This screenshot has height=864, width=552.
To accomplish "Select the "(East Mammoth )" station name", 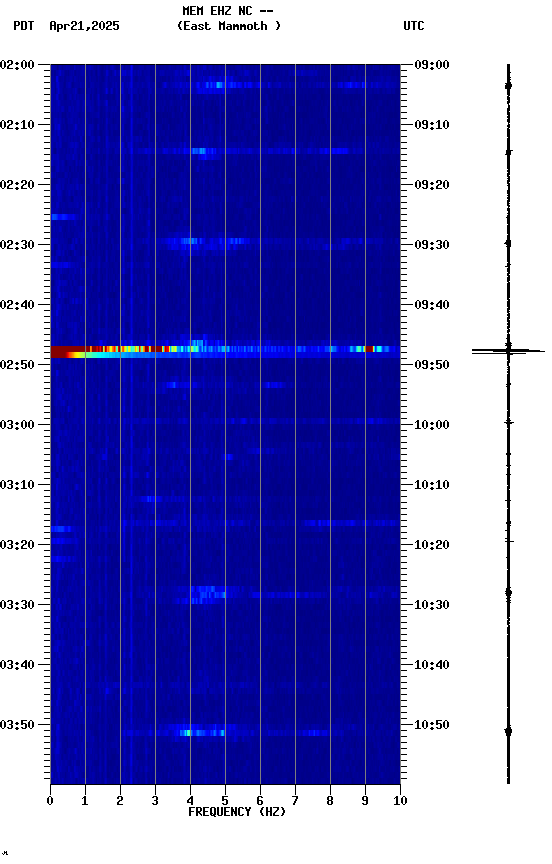I will click(x=229, y=26).
